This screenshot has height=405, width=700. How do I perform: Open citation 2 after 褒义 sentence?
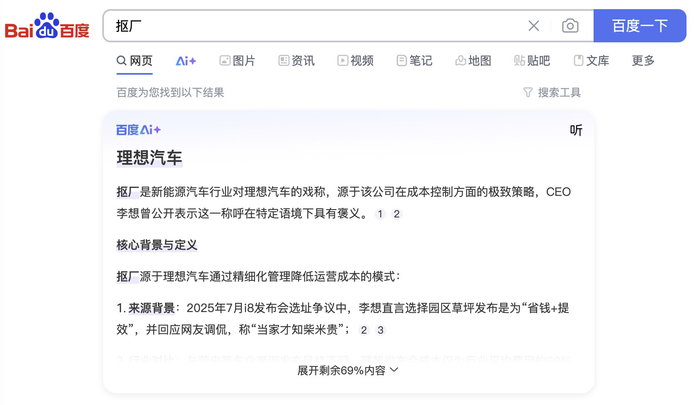[x=396, y=214]
